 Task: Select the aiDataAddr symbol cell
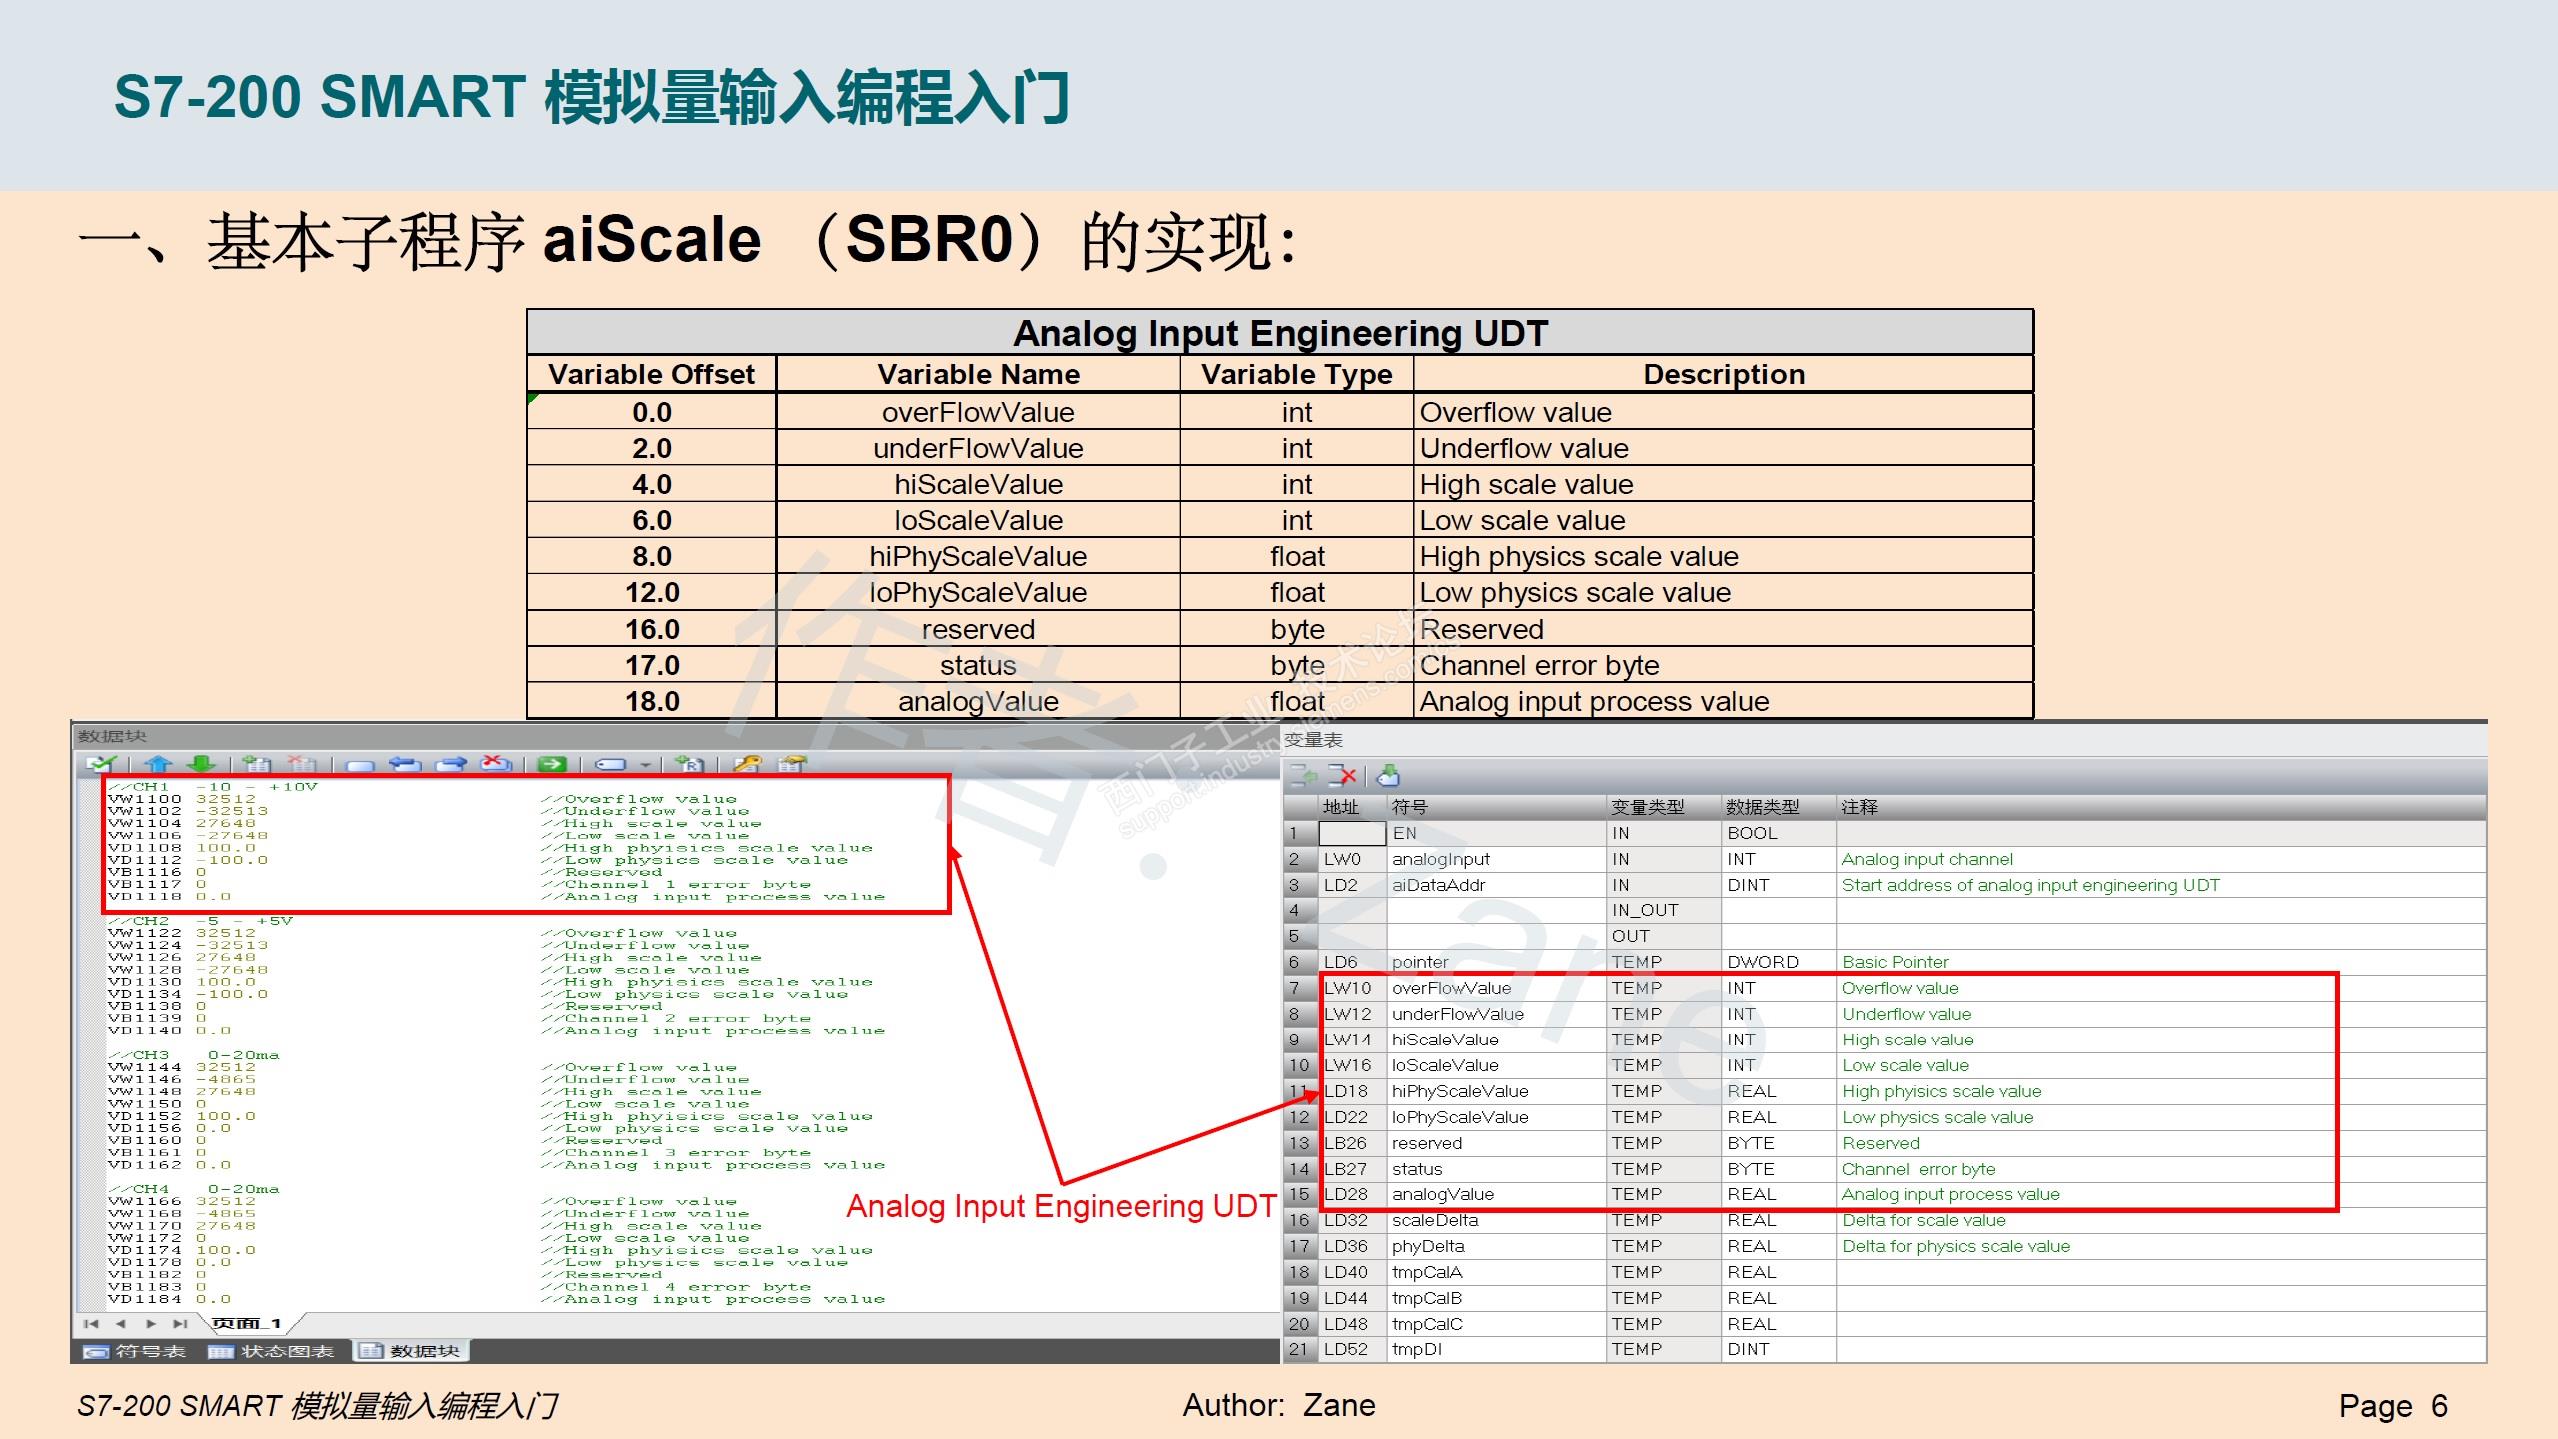point(1438,885)
